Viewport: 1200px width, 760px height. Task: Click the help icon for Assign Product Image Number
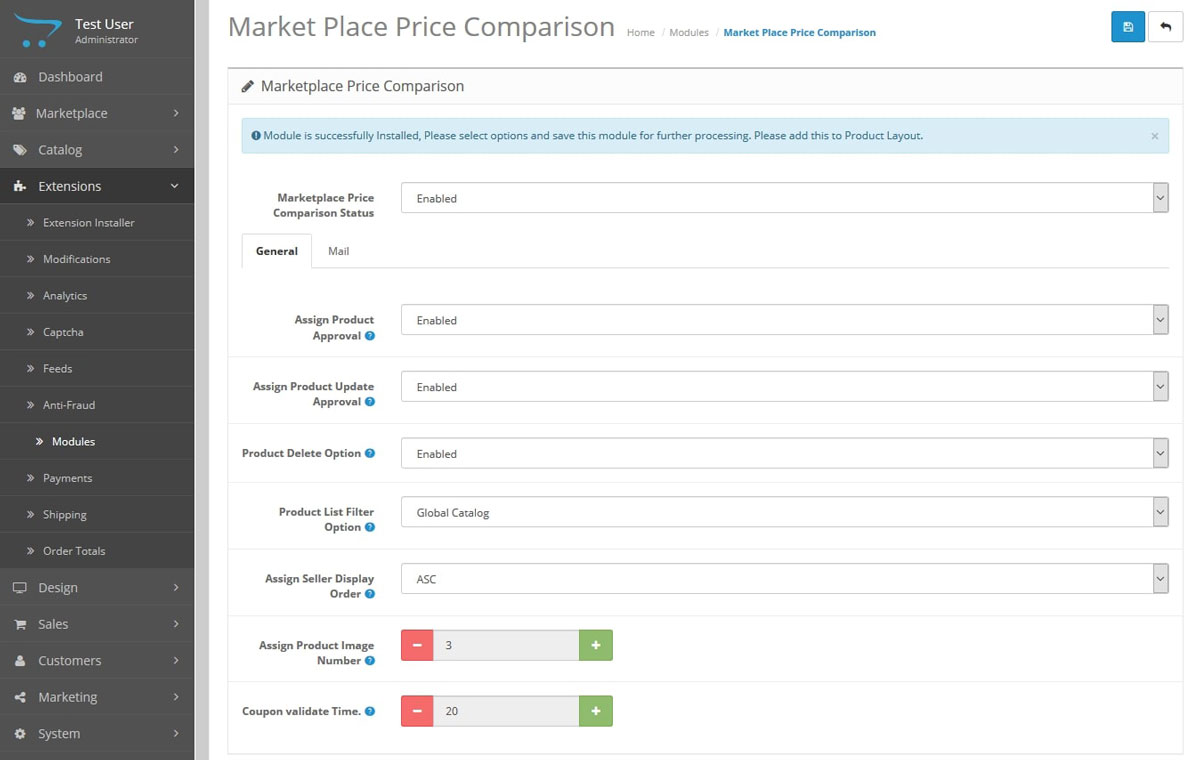pyautogui.click(x=370, y=661)
